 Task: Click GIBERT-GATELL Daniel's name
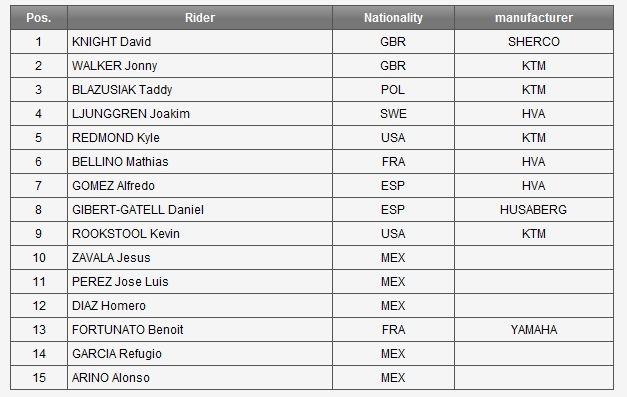[x=138, y=209]
